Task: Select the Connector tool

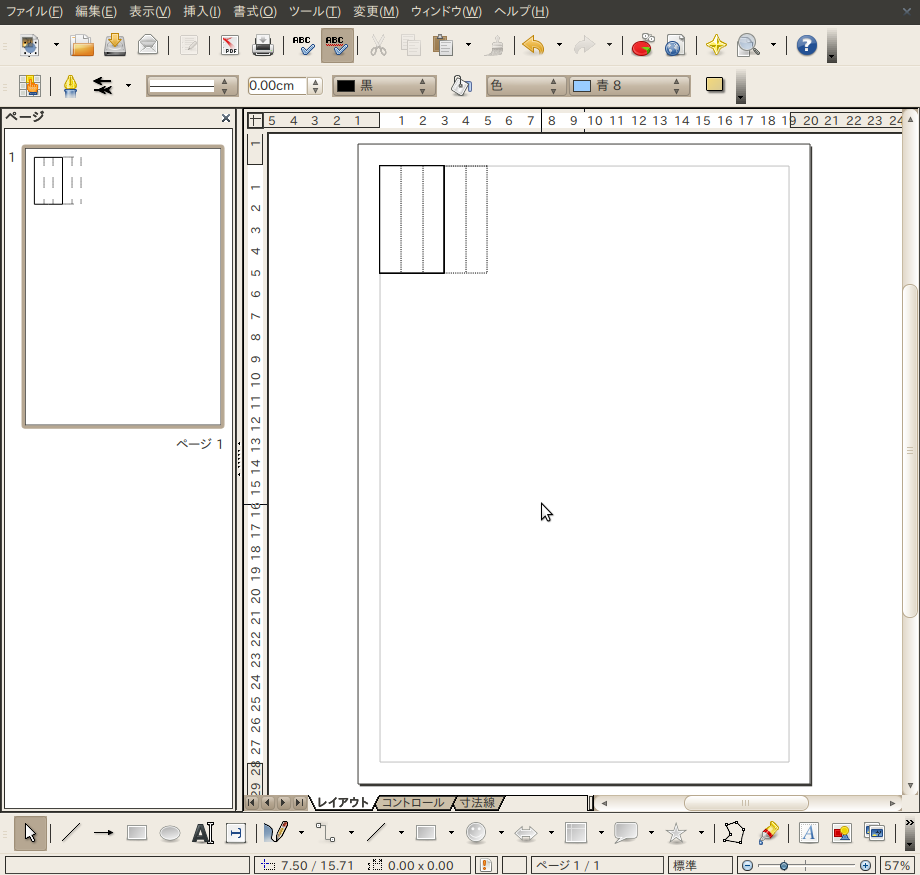Action: pyautogui.click(x=326, y=832)
